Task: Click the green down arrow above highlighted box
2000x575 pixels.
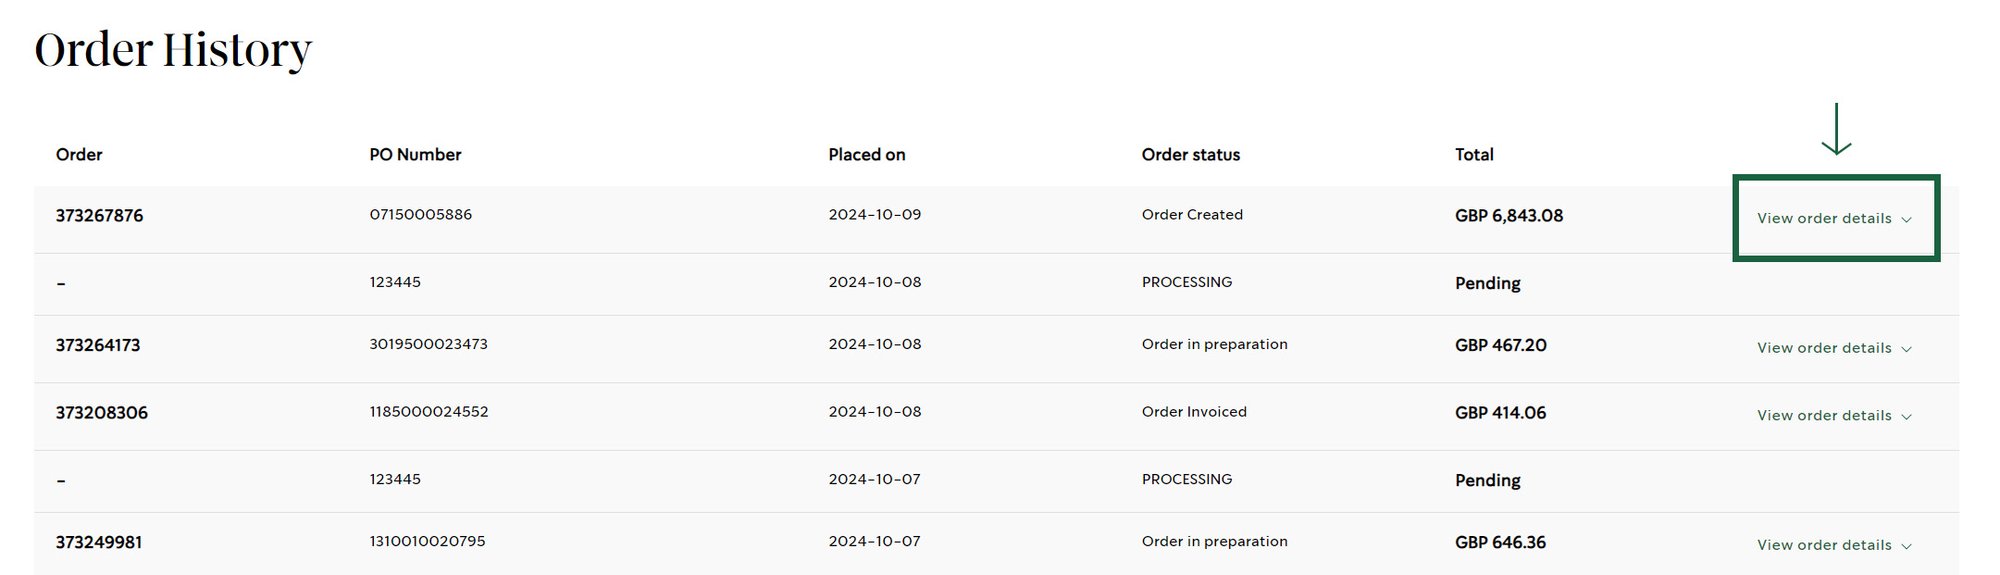Action: pyautogui.click(x=1836, y=129)
